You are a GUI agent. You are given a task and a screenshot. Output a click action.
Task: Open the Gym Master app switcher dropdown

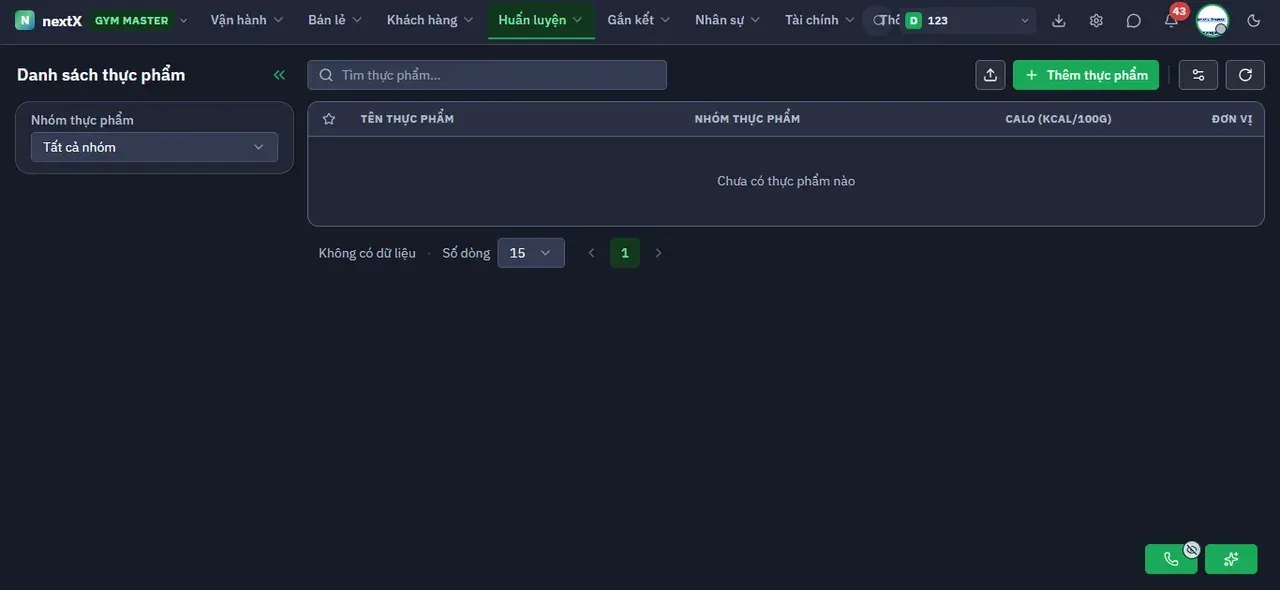click(139, 20)
